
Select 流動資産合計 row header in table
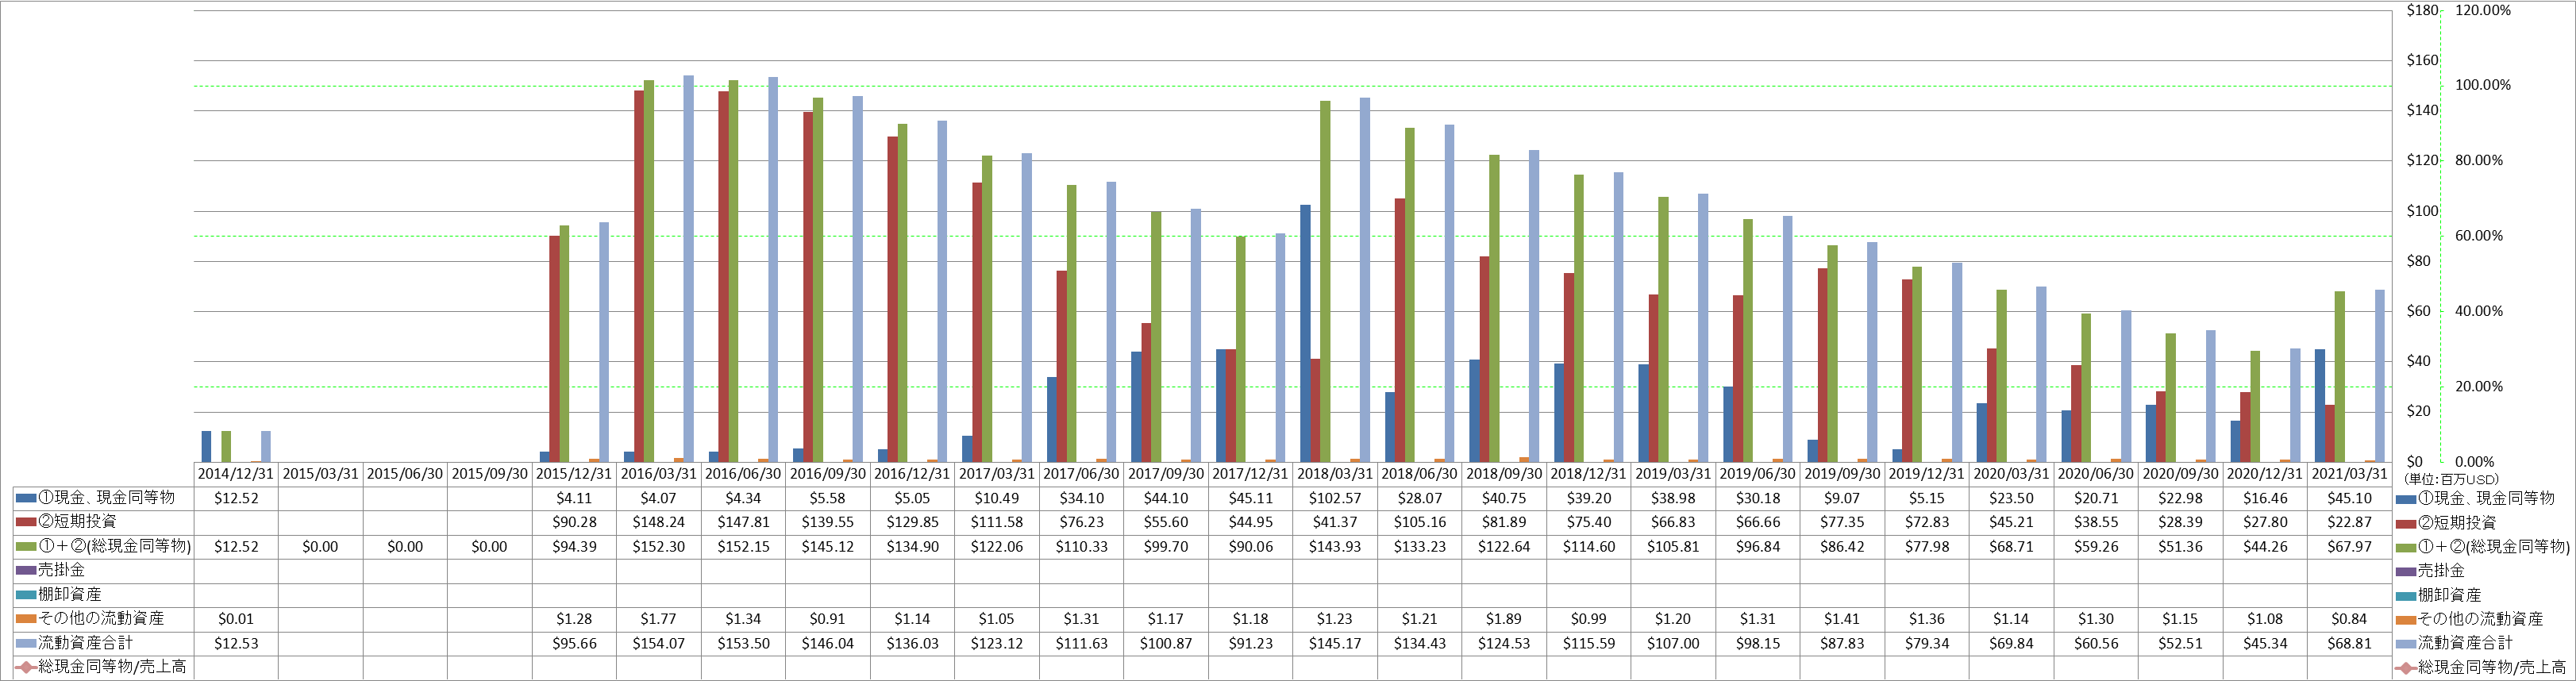tap(104, 643)
